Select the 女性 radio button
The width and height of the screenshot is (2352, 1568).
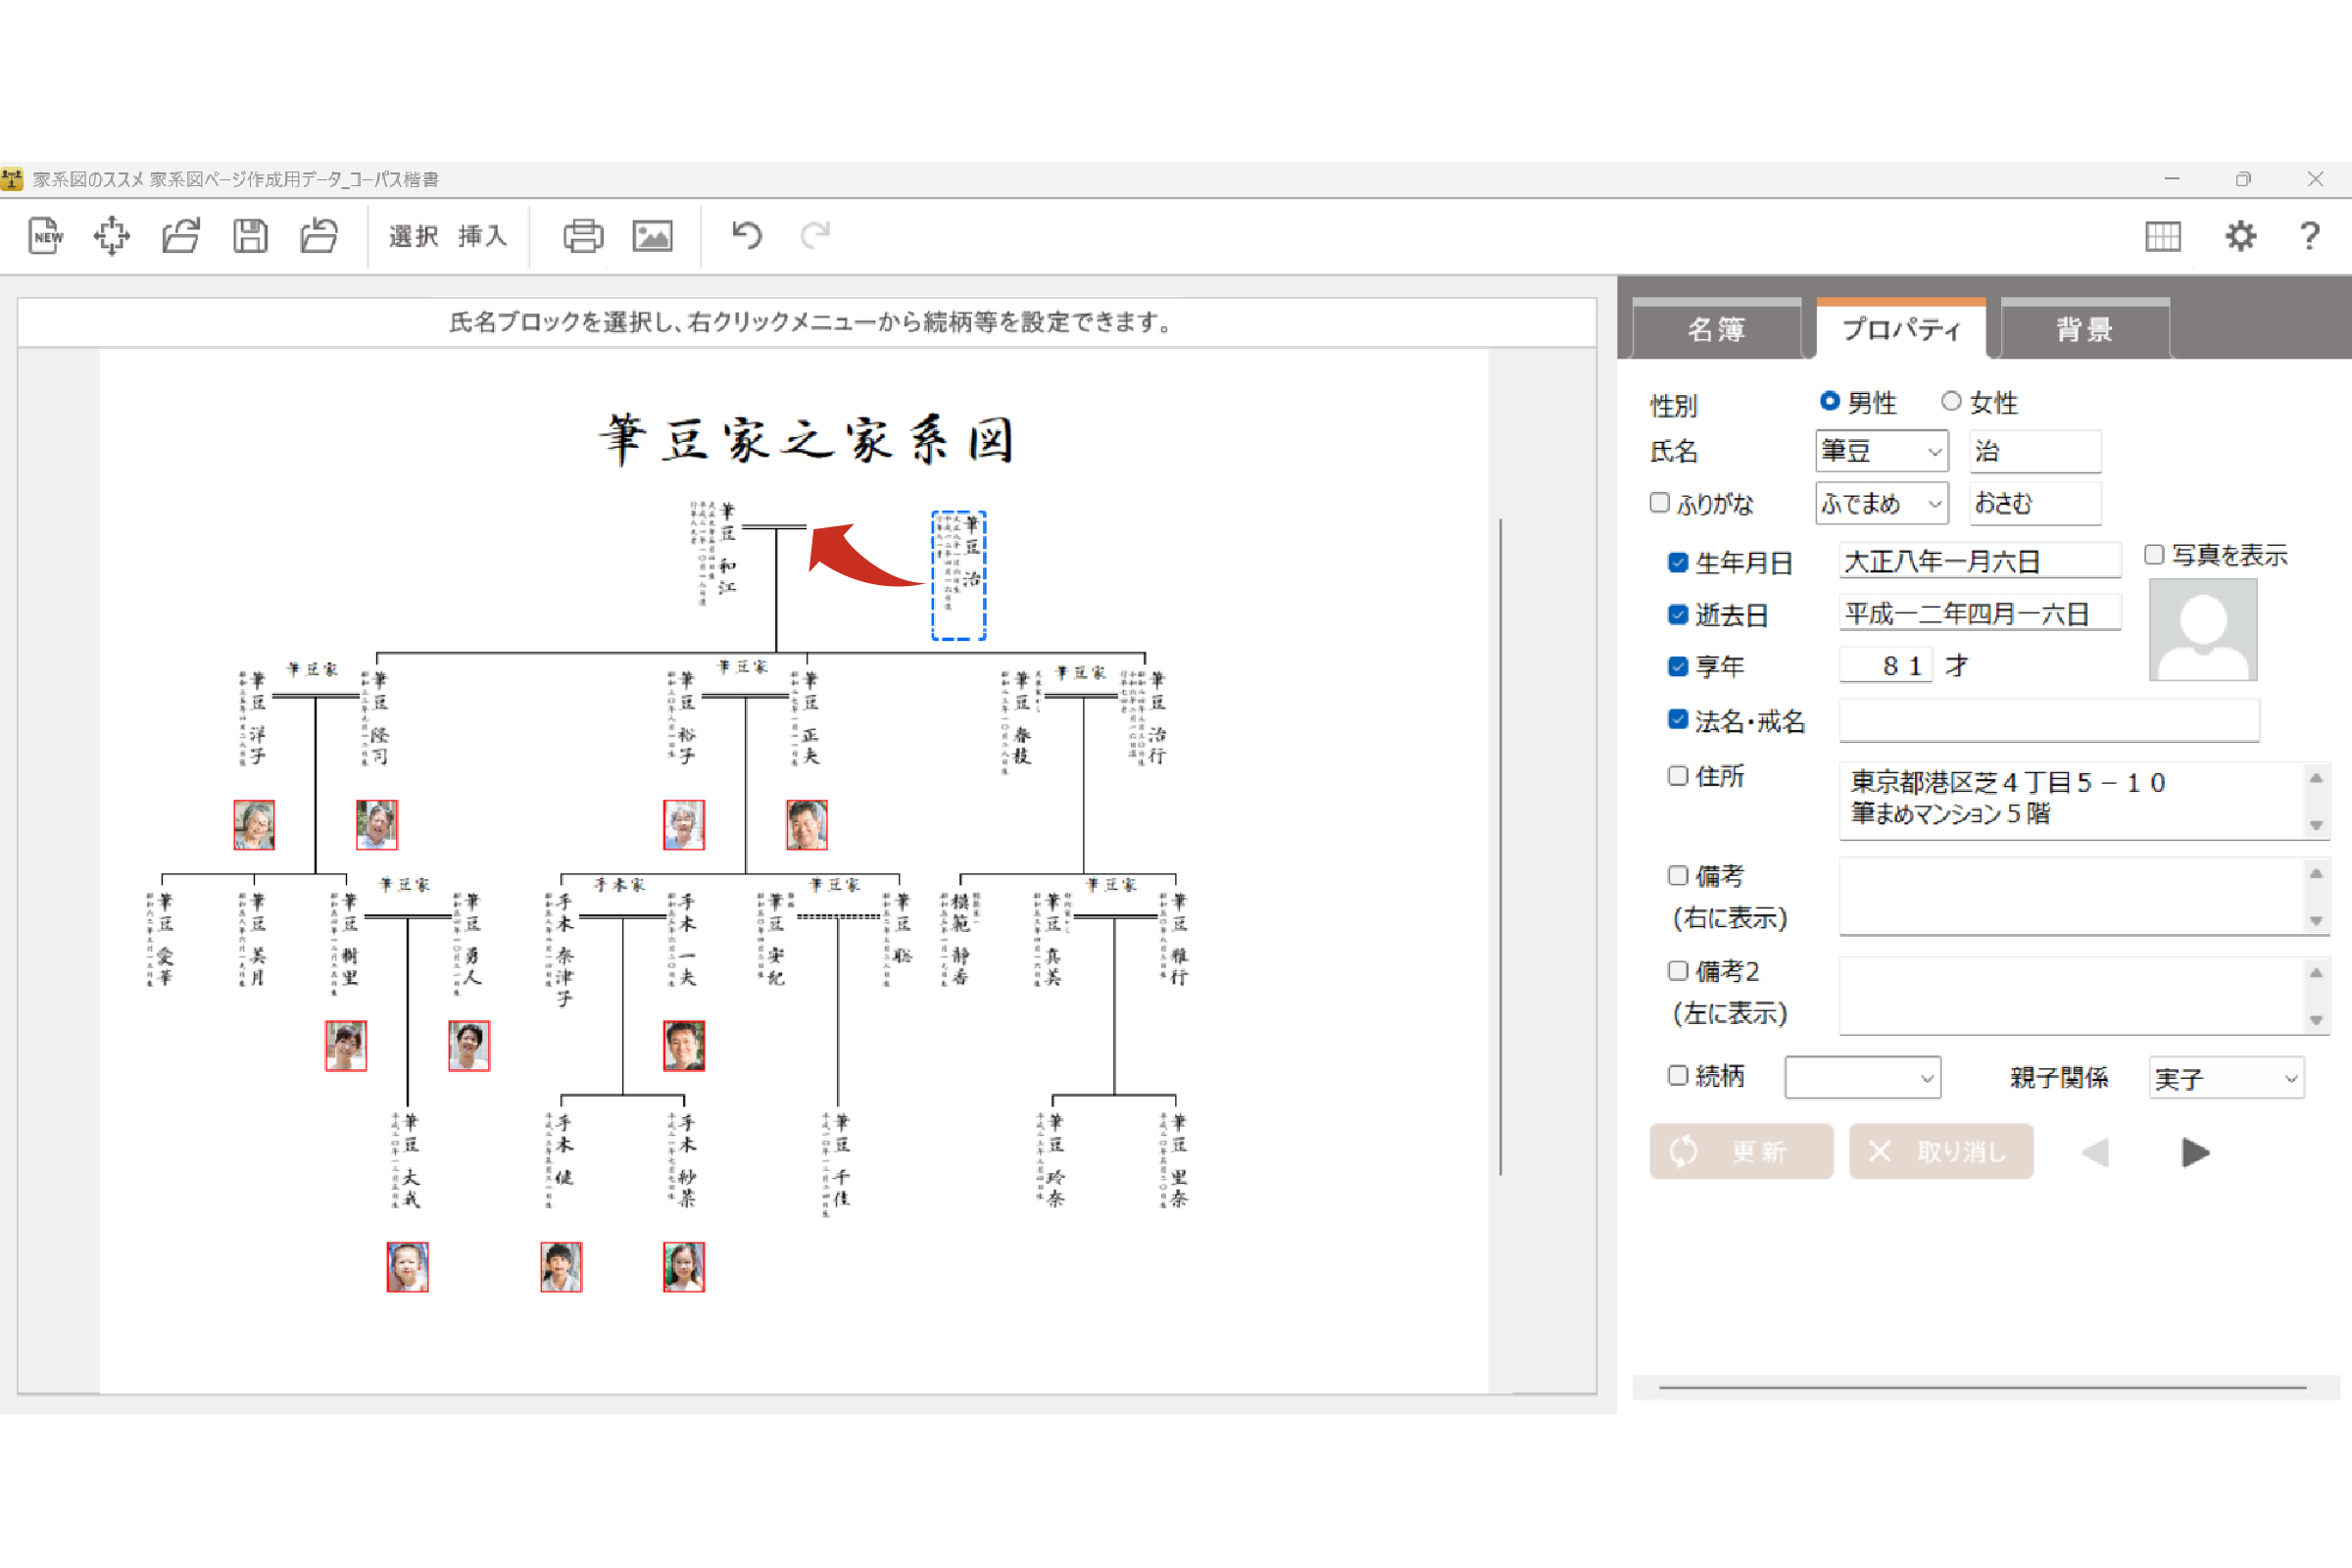1950,401
